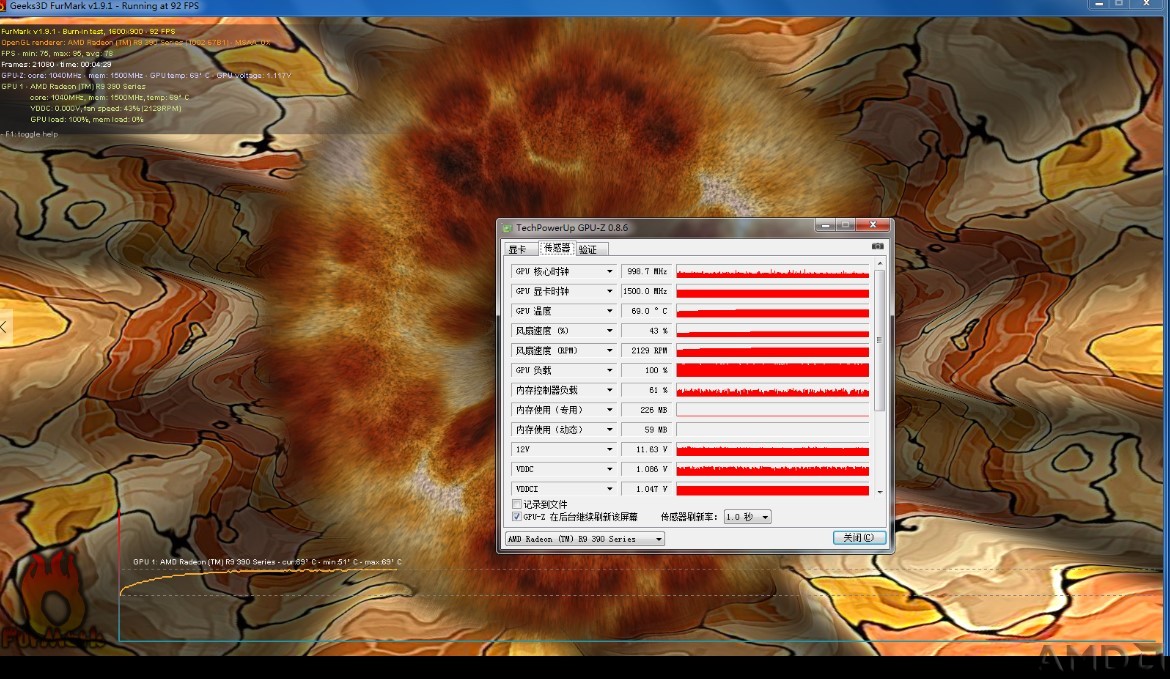Select the 传感器 tab
1170x679 pixels.
click(x=557, y=248)
